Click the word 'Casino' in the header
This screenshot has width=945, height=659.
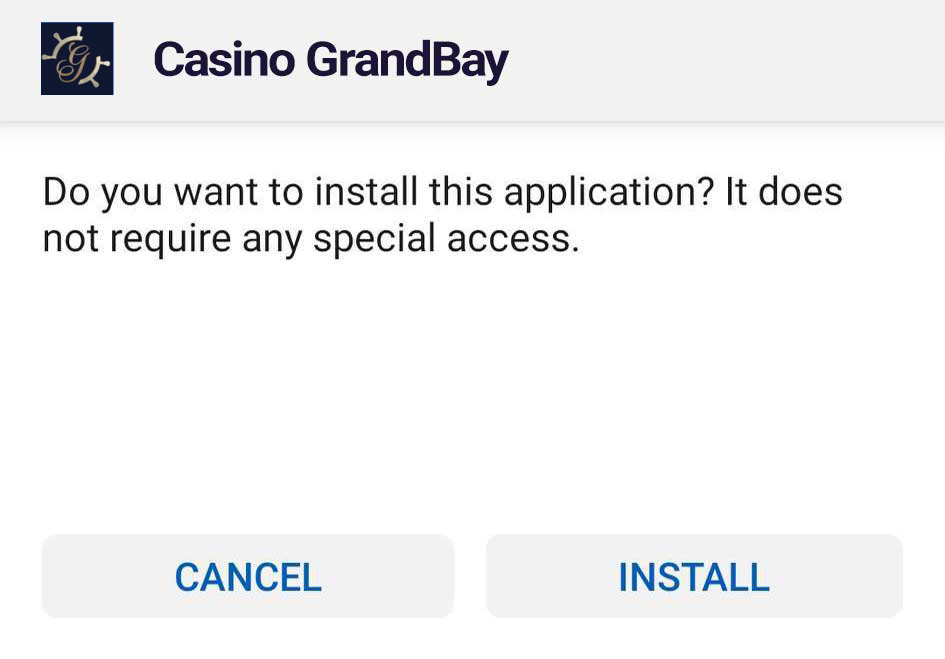(x=224, y=60)
